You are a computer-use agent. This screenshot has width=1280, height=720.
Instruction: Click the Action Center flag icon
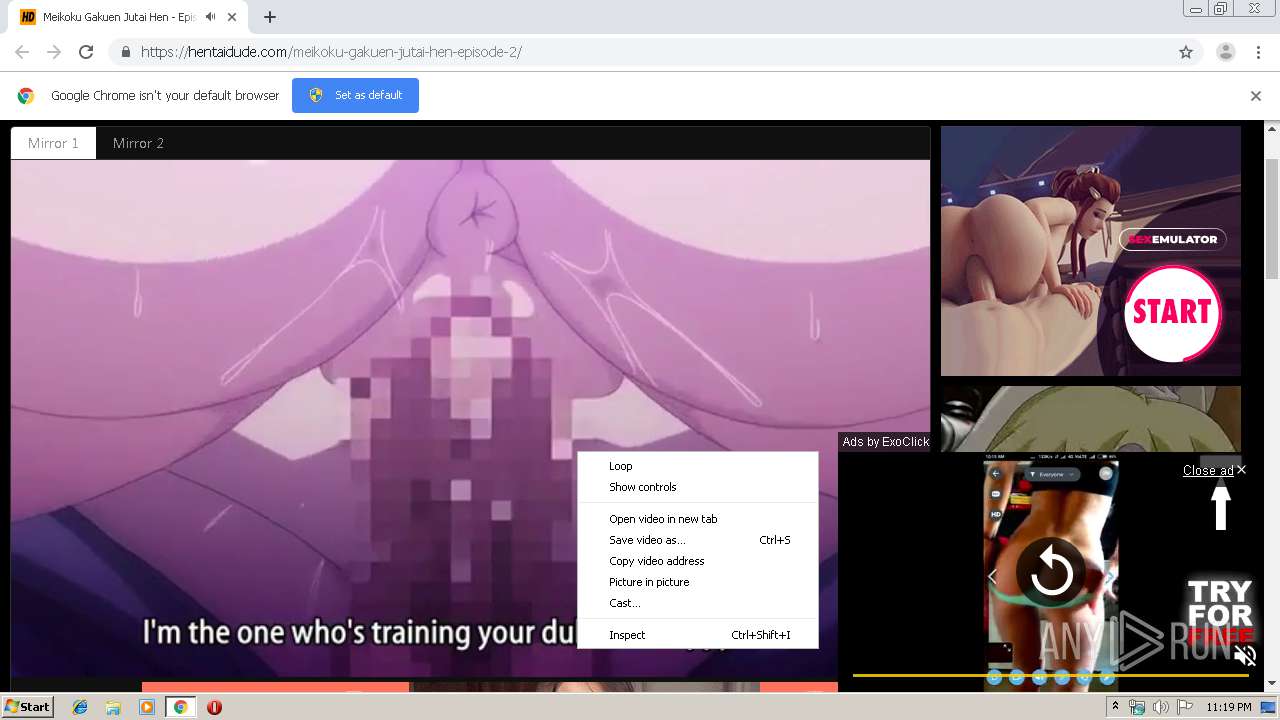pos(1183,707)
